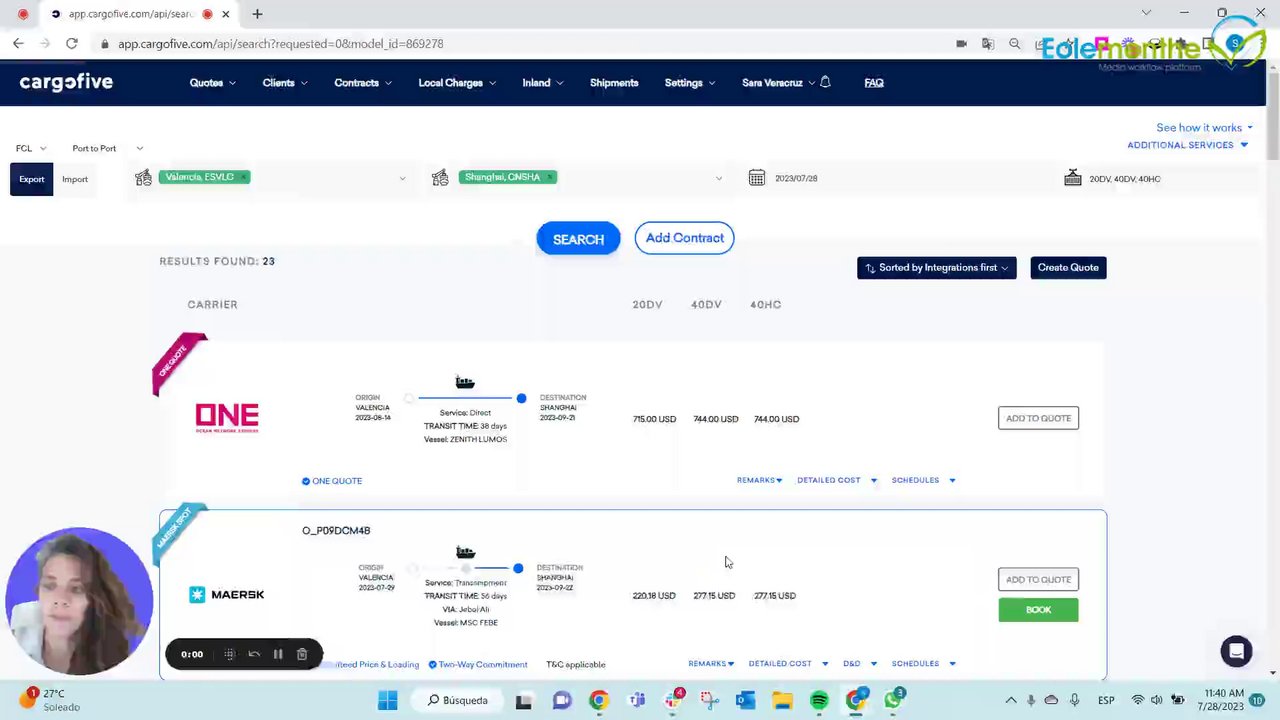The width and height of the screenshot is (1280, 720).
Task: Expand the origin port dropdown arrow
Action: [402, 178]
